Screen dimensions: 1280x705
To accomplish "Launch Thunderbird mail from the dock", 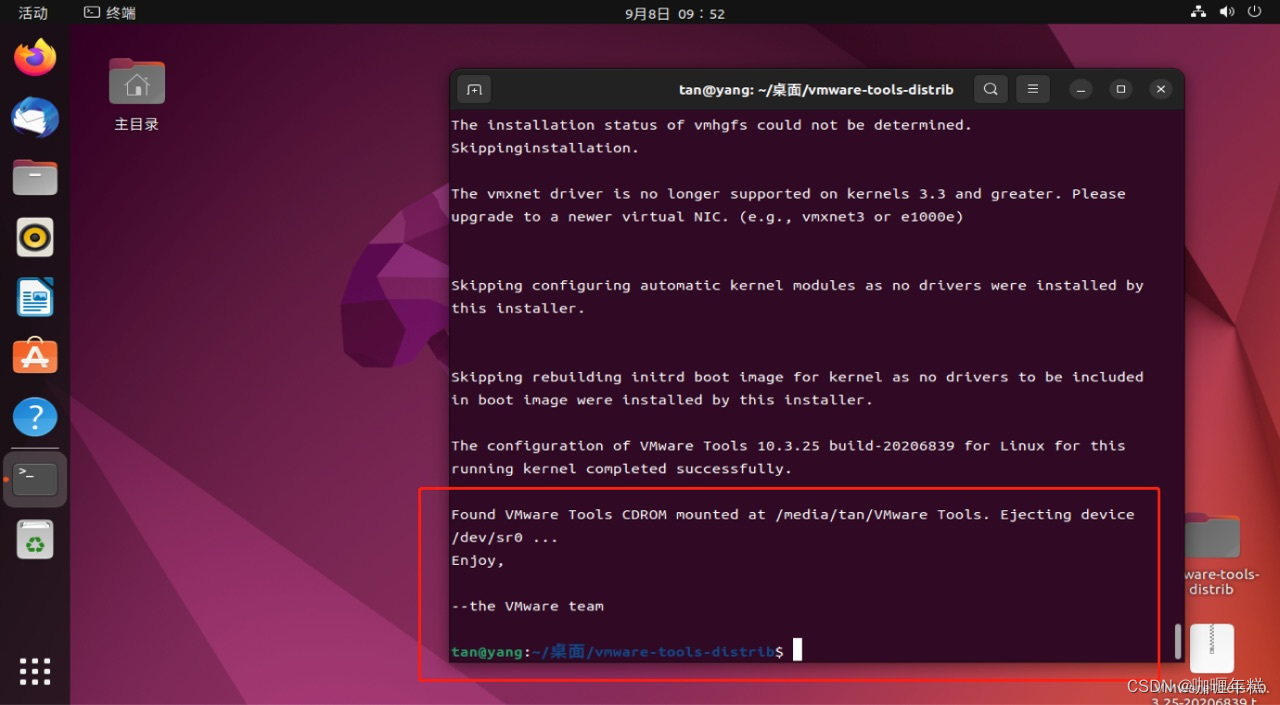I will (35, 118).
